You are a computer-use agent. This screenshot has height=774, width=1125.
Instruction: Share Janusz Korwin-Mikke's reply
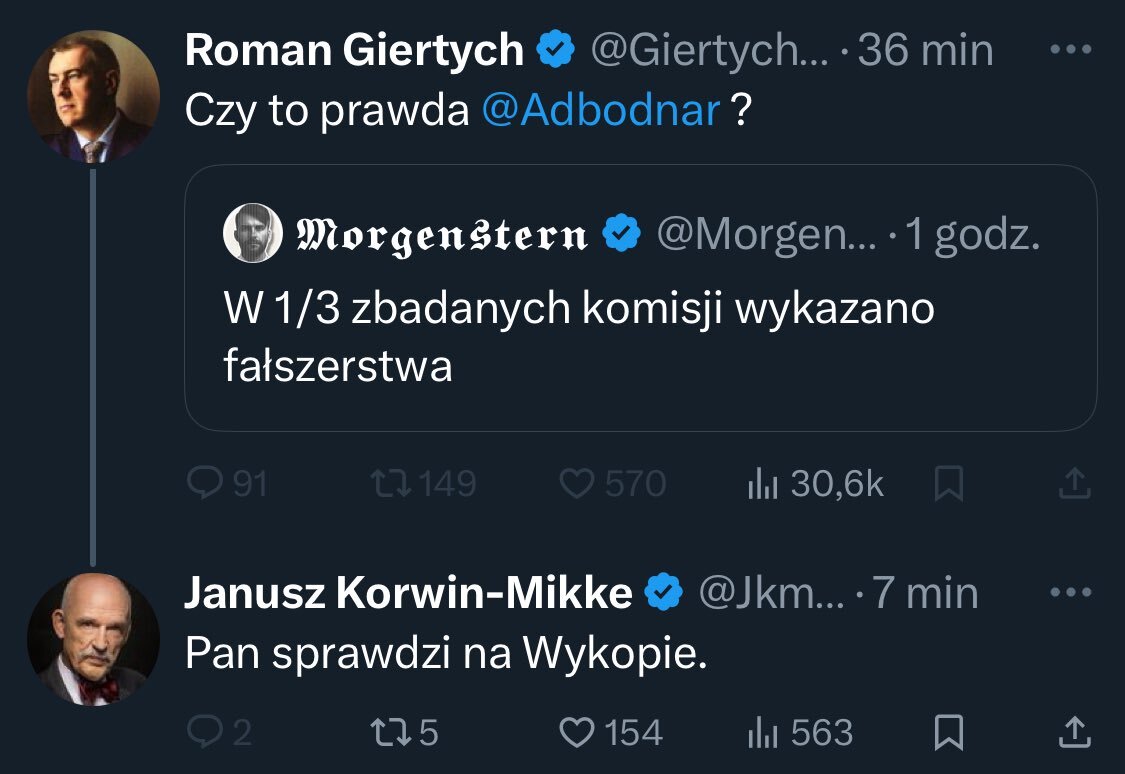[x=1073, y=735]
